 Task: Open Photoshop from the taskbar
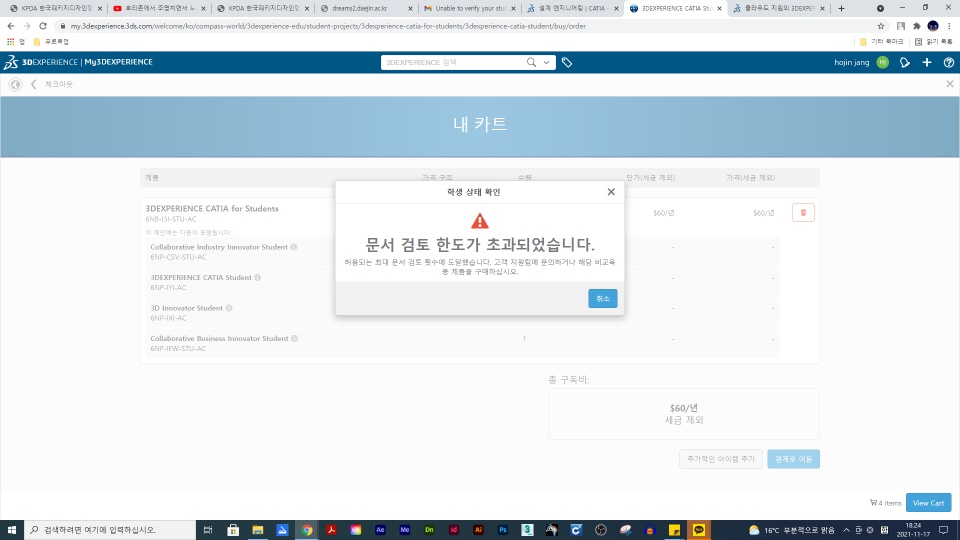(x=503, y=530)
